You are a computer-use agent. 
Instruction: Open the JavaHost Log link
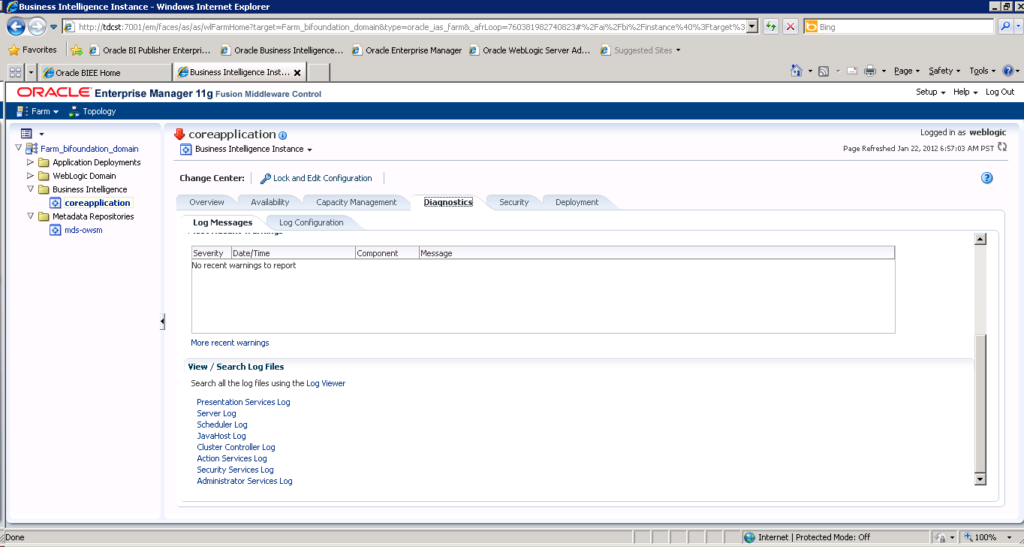point(221,436)
